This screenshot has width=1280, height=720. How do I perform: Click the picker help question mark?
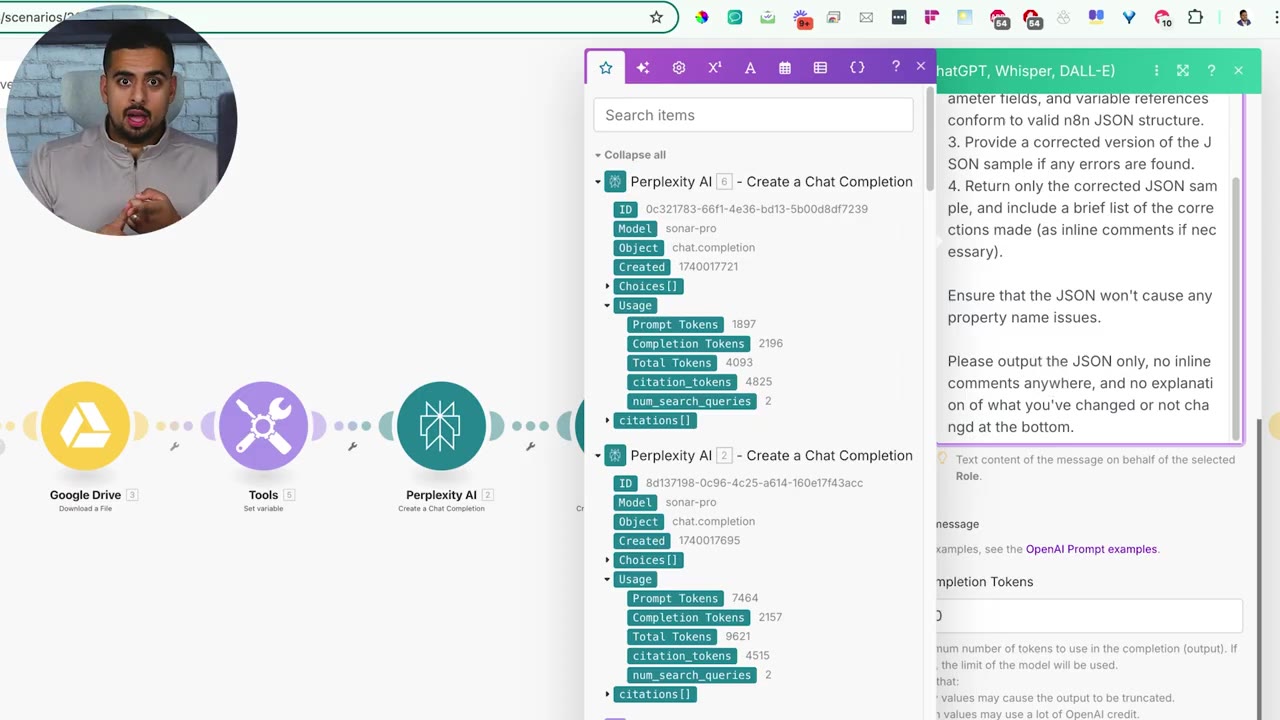pos(895,67)
